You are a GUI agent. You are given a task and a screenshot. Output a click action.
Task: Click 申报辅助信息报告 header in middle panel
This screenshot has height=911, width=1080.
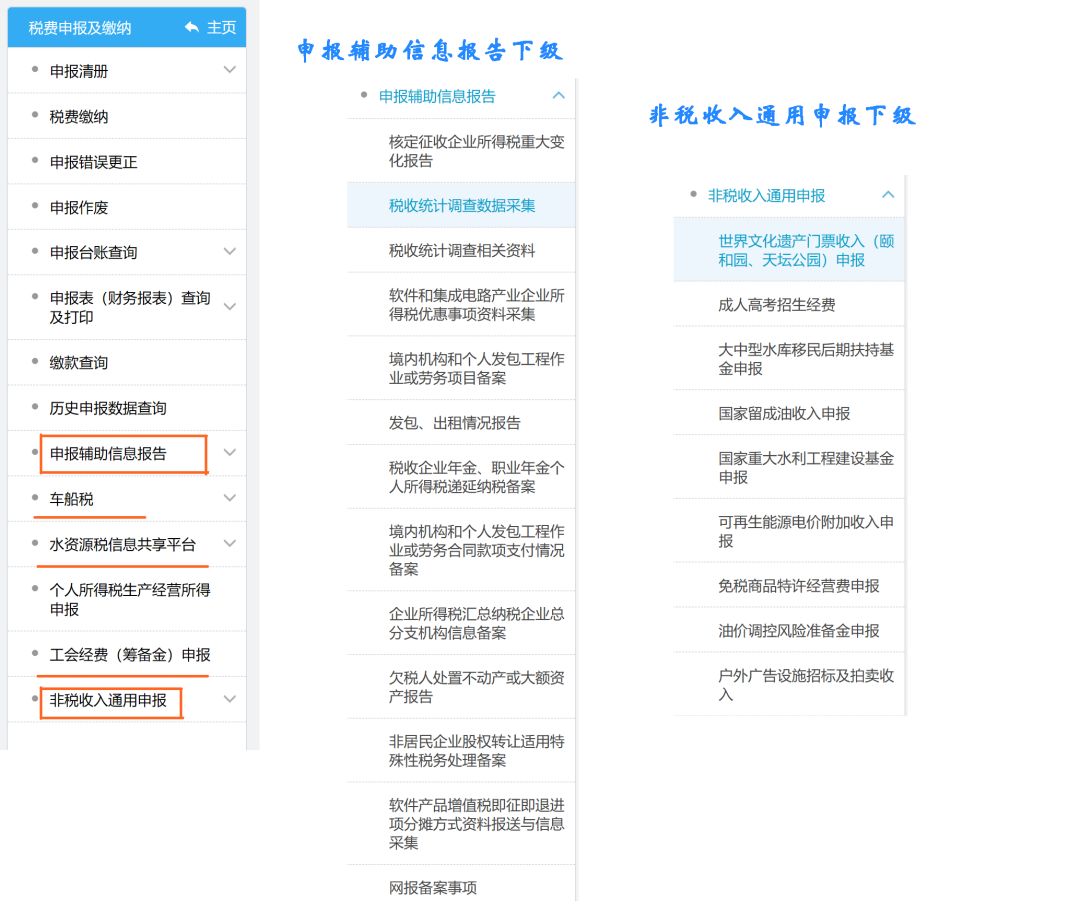pyautogui.click(x=437, y=96)
